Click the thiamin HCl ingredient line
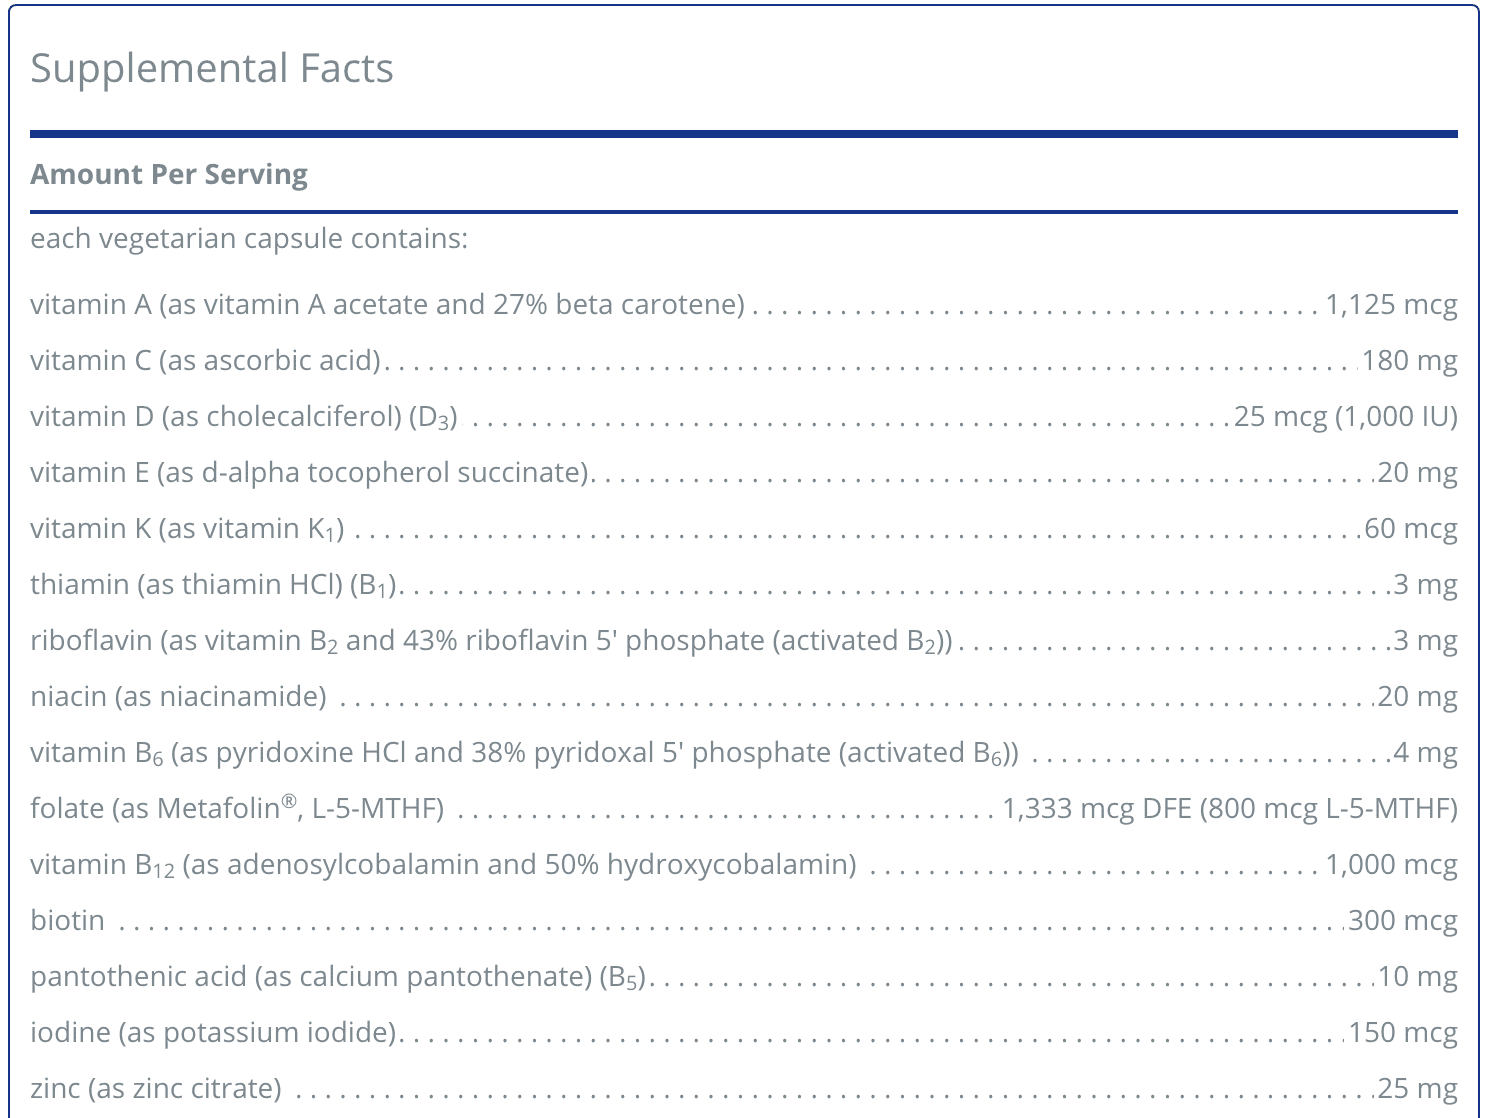Viewport: 1490px width, 1118px height. [x=744, y=584]
